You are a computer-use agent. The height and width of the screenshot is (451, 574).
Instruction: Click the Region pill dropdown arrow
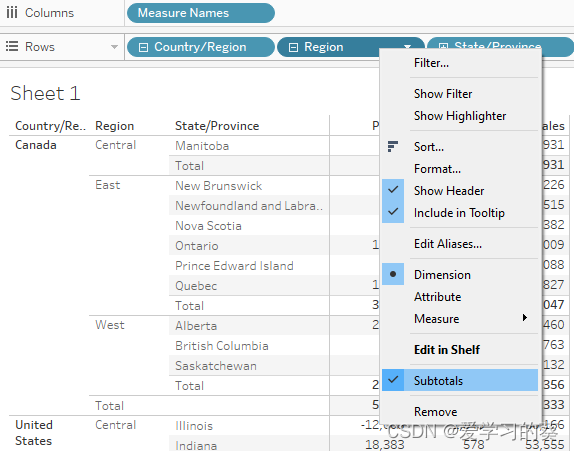point(407,47)
